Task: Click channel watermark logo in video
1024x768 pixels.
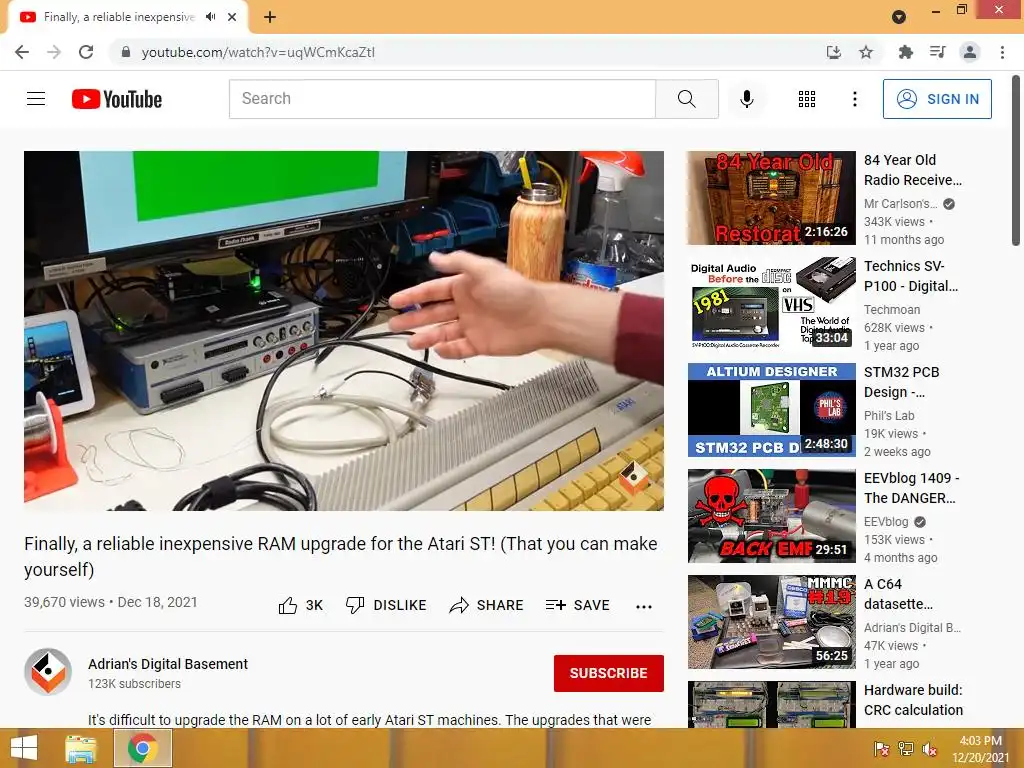Action: tap(633, 477)
